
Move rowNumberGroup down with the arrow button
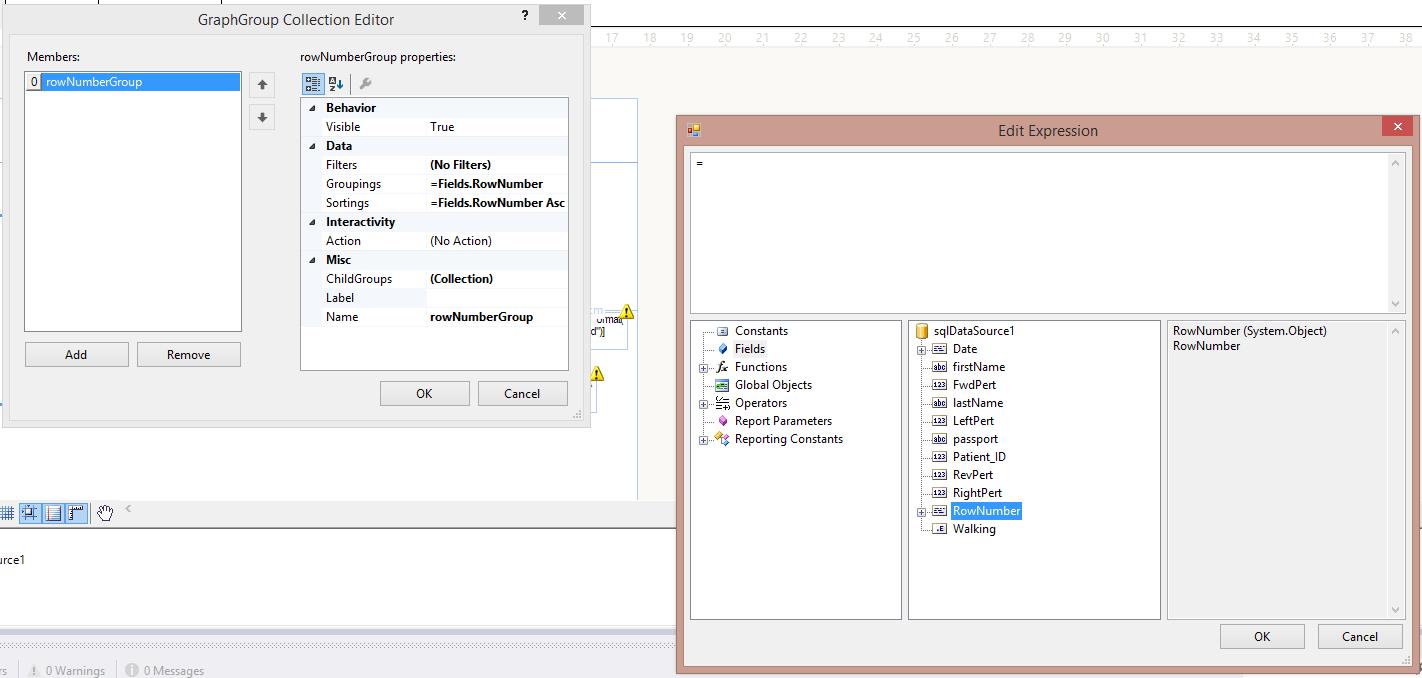tap(262, 117)
